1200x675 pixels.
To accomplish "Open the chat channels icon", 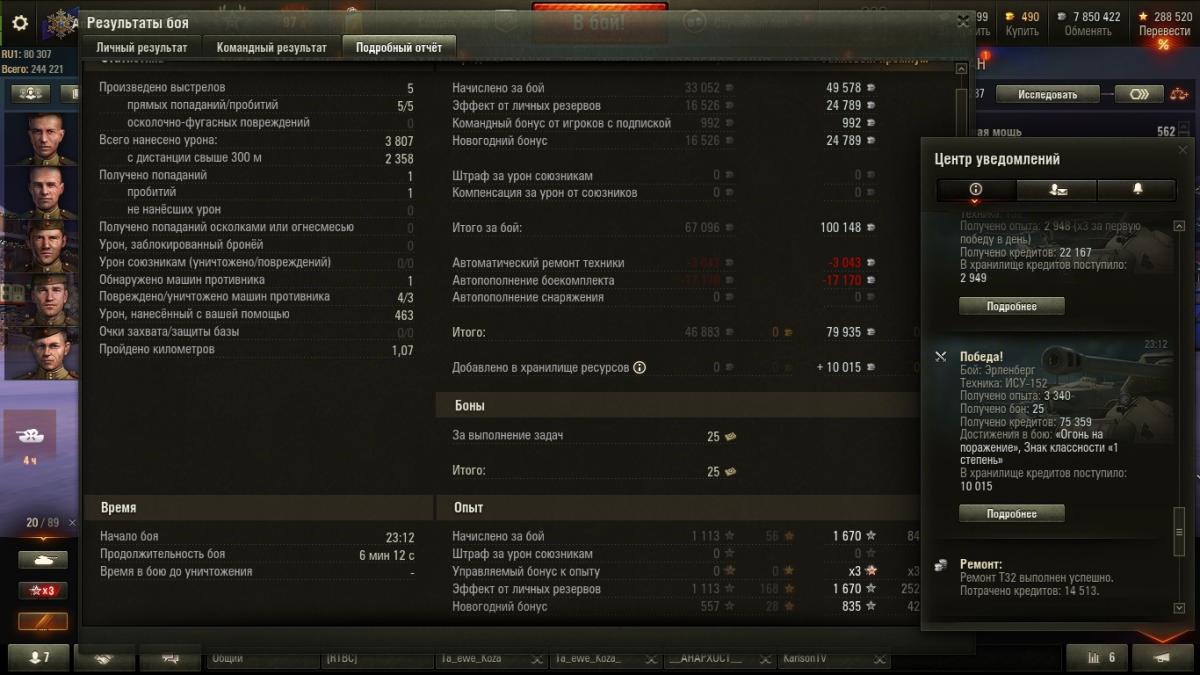I will [x=170, y=657].
